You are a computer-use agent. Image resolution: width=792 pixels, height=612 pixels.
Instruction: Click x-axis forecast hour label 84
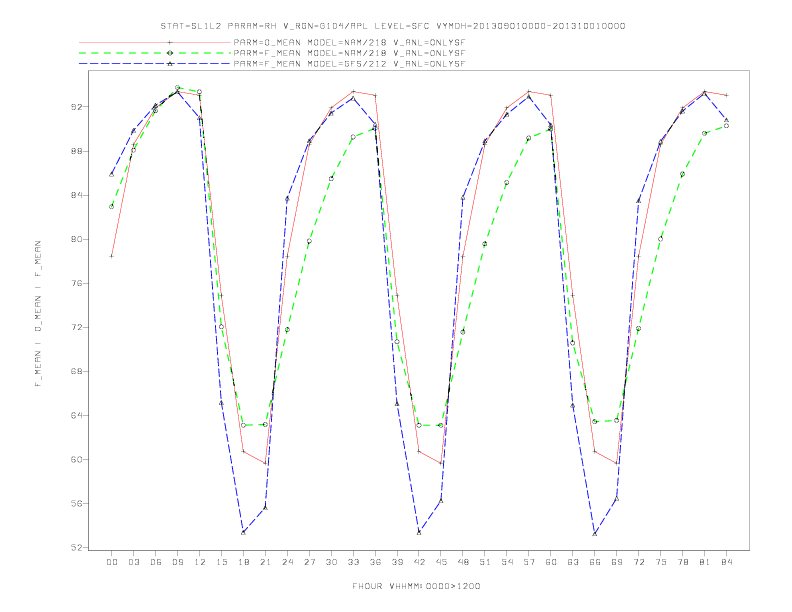click(727, 562)
